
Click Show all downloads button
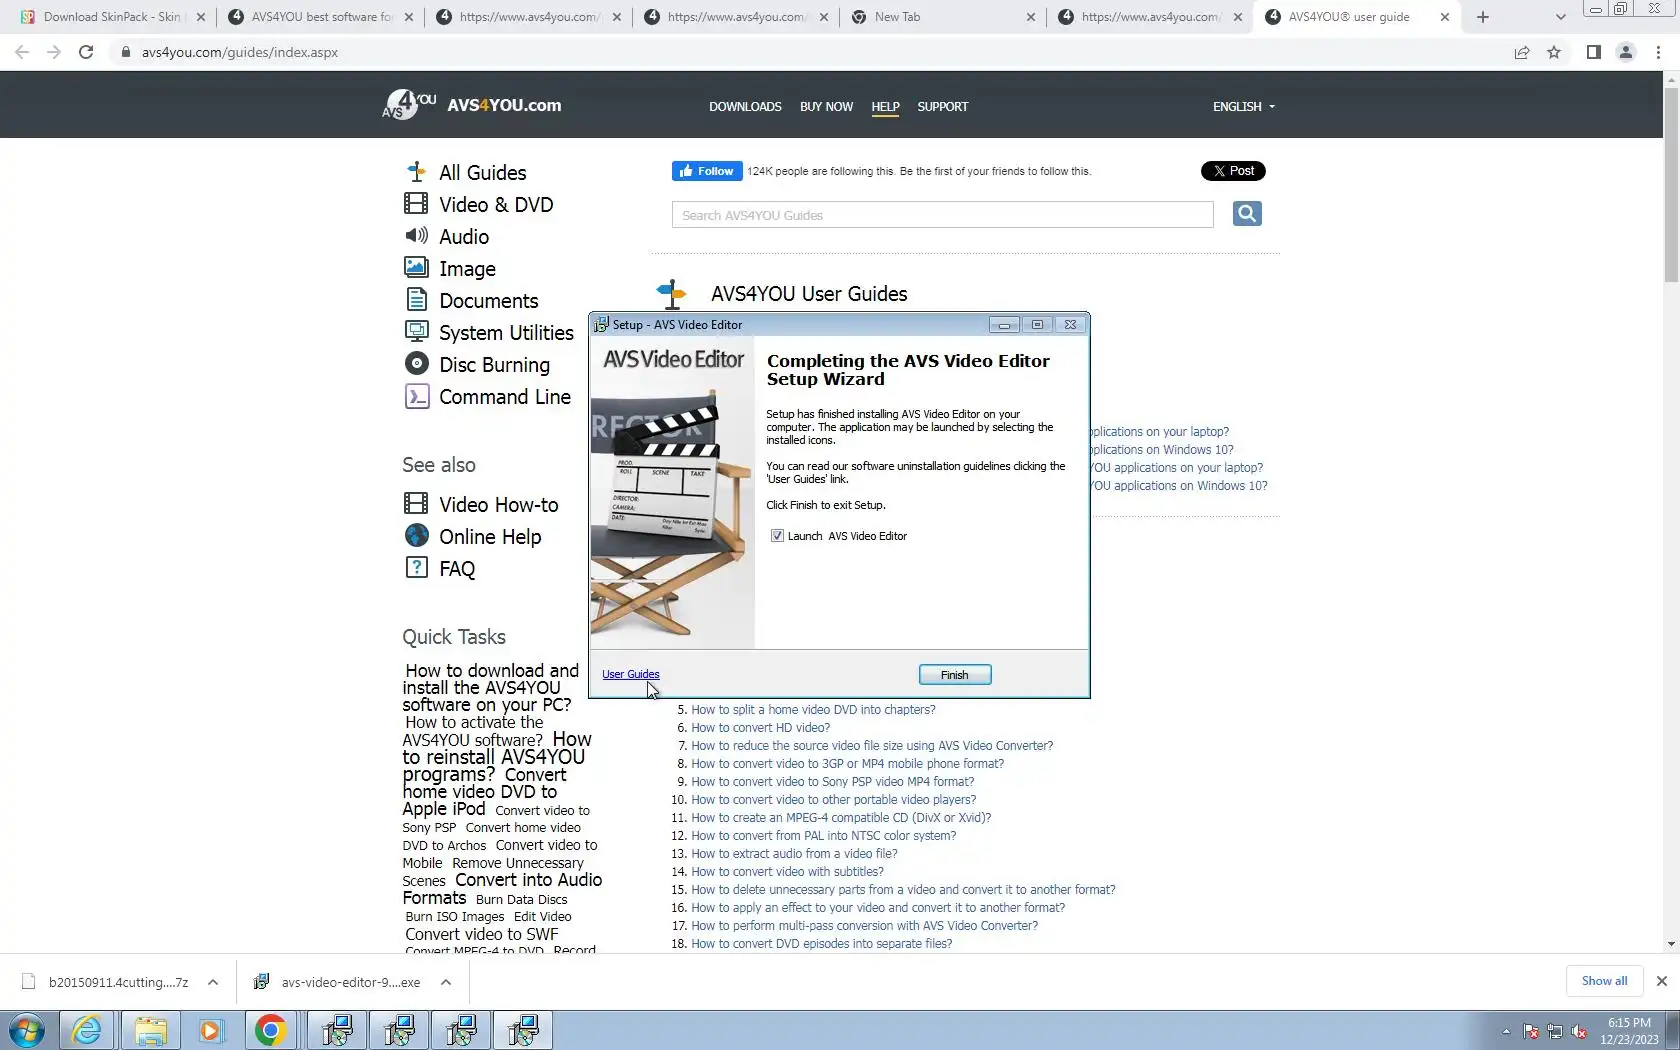click(1604, 981)
